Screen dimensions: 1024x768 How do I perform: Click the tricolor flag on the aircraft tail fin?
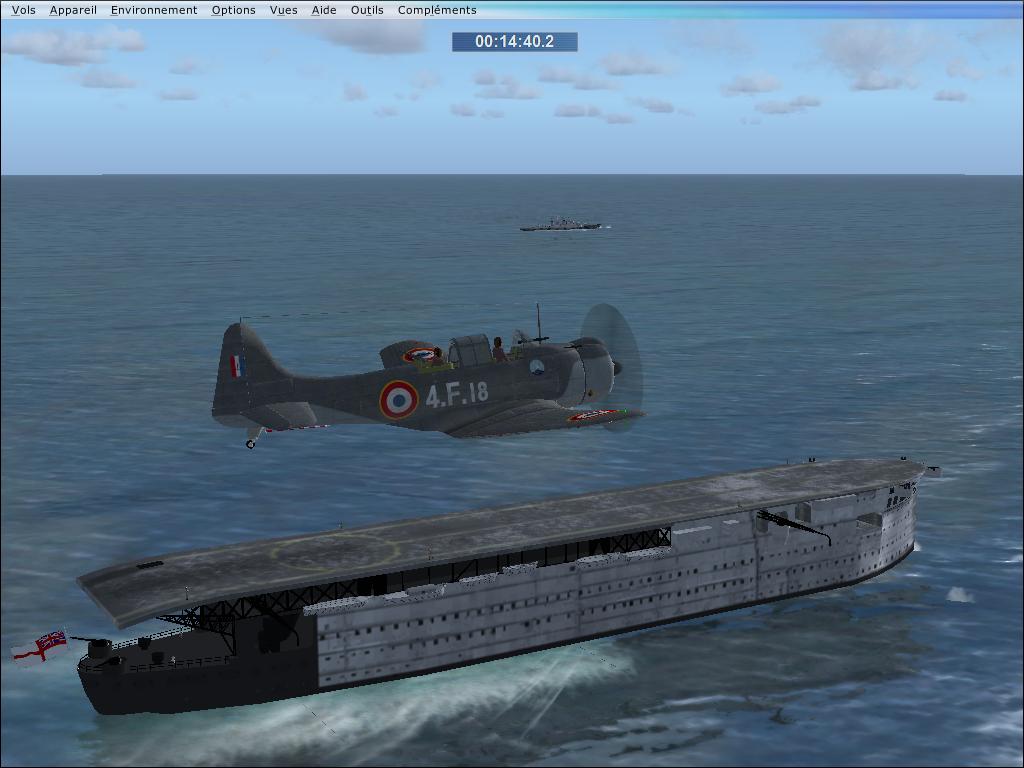(x=238, y=366)
